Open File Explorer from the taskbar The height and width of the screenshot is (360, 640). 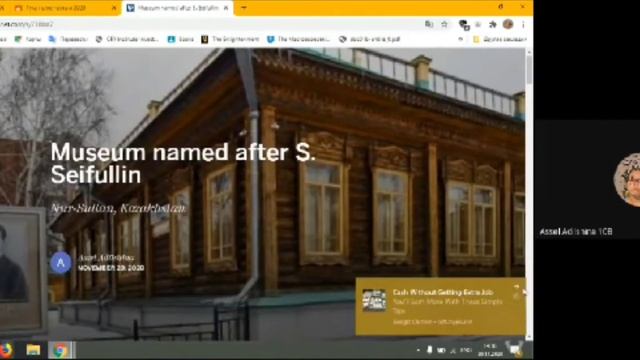(33, 350)
